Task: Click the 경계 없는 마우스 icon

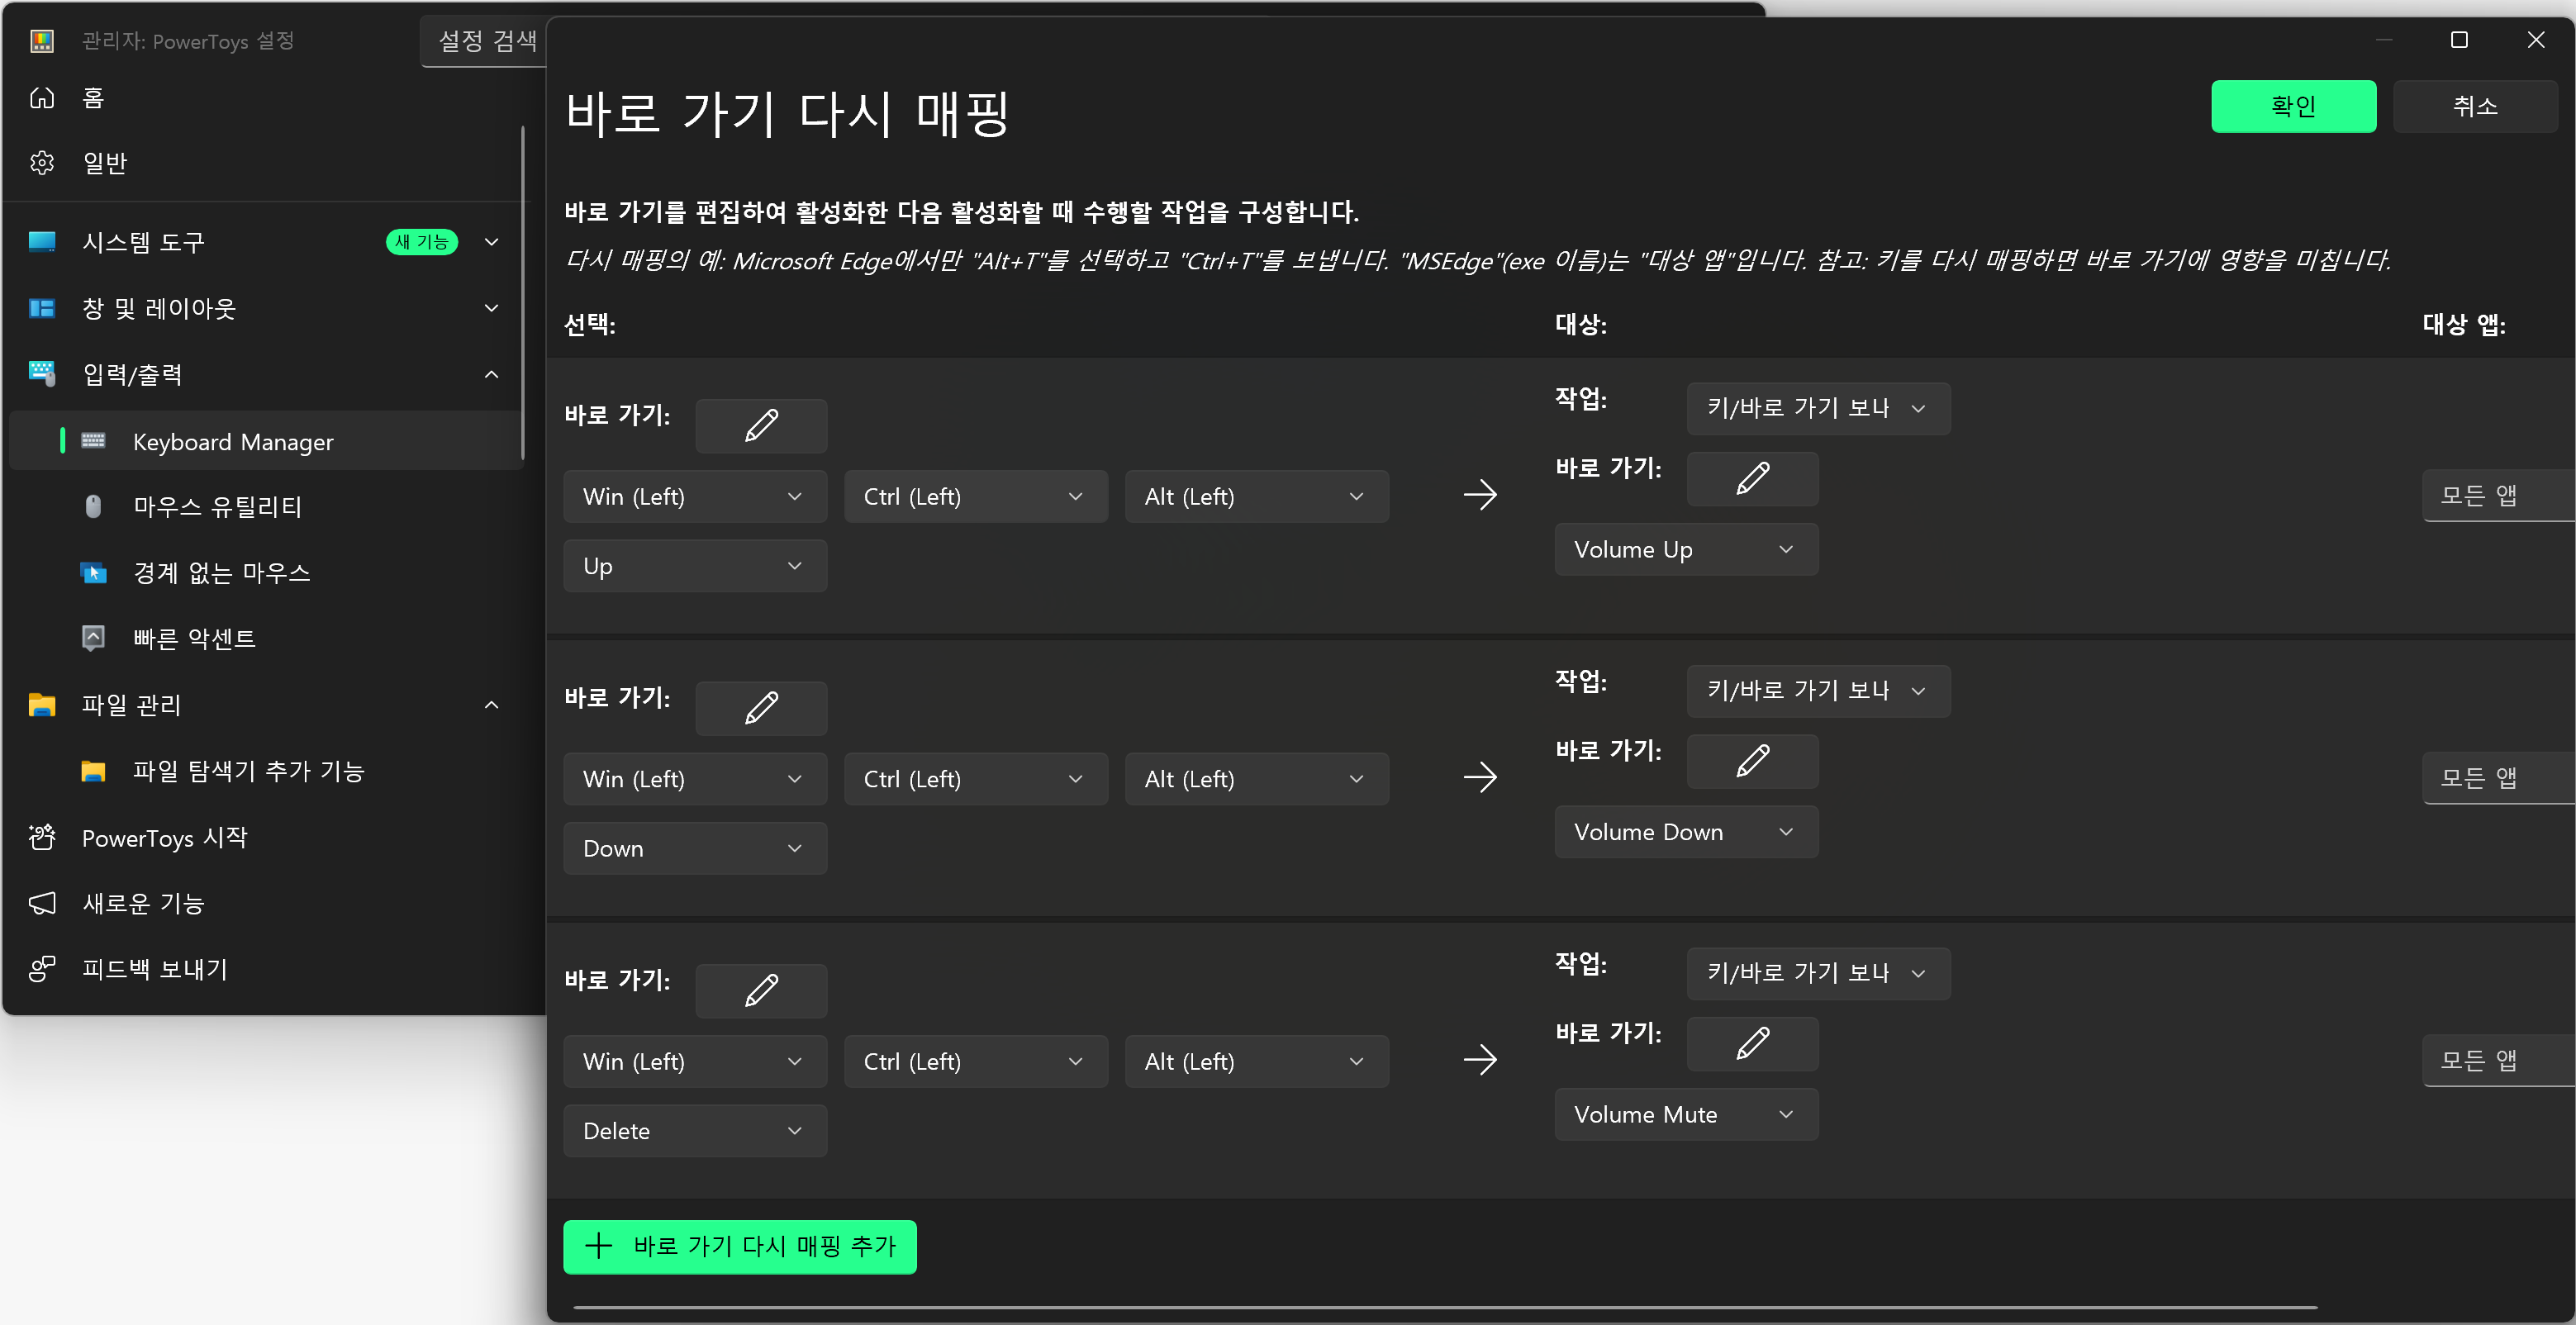Action: click(x=93, y=572)
